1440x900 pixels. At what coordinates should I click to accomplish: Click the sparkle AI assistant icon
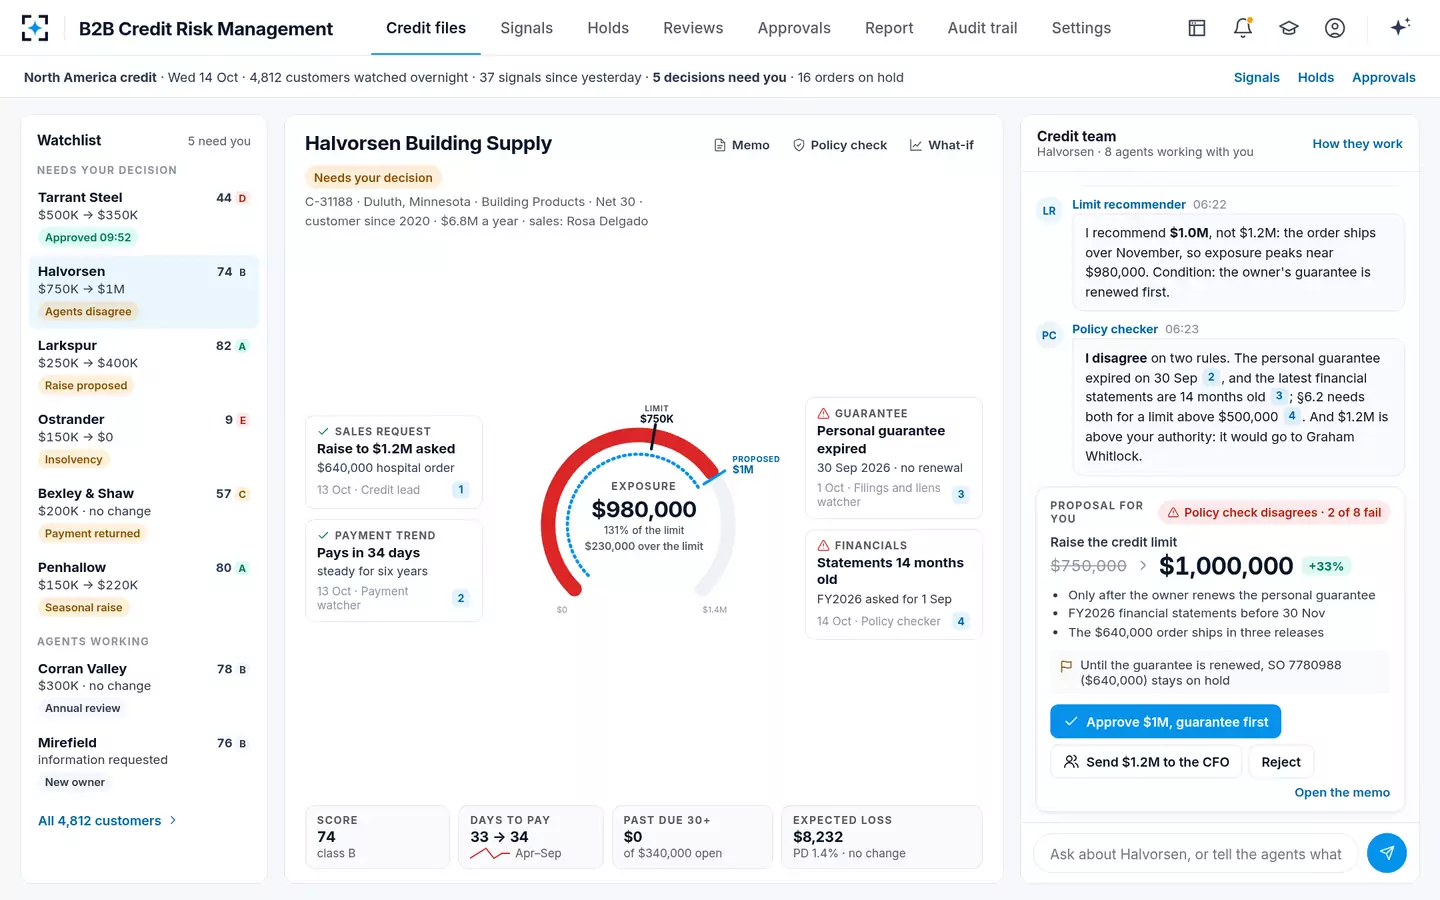[x=1400, y=27]
